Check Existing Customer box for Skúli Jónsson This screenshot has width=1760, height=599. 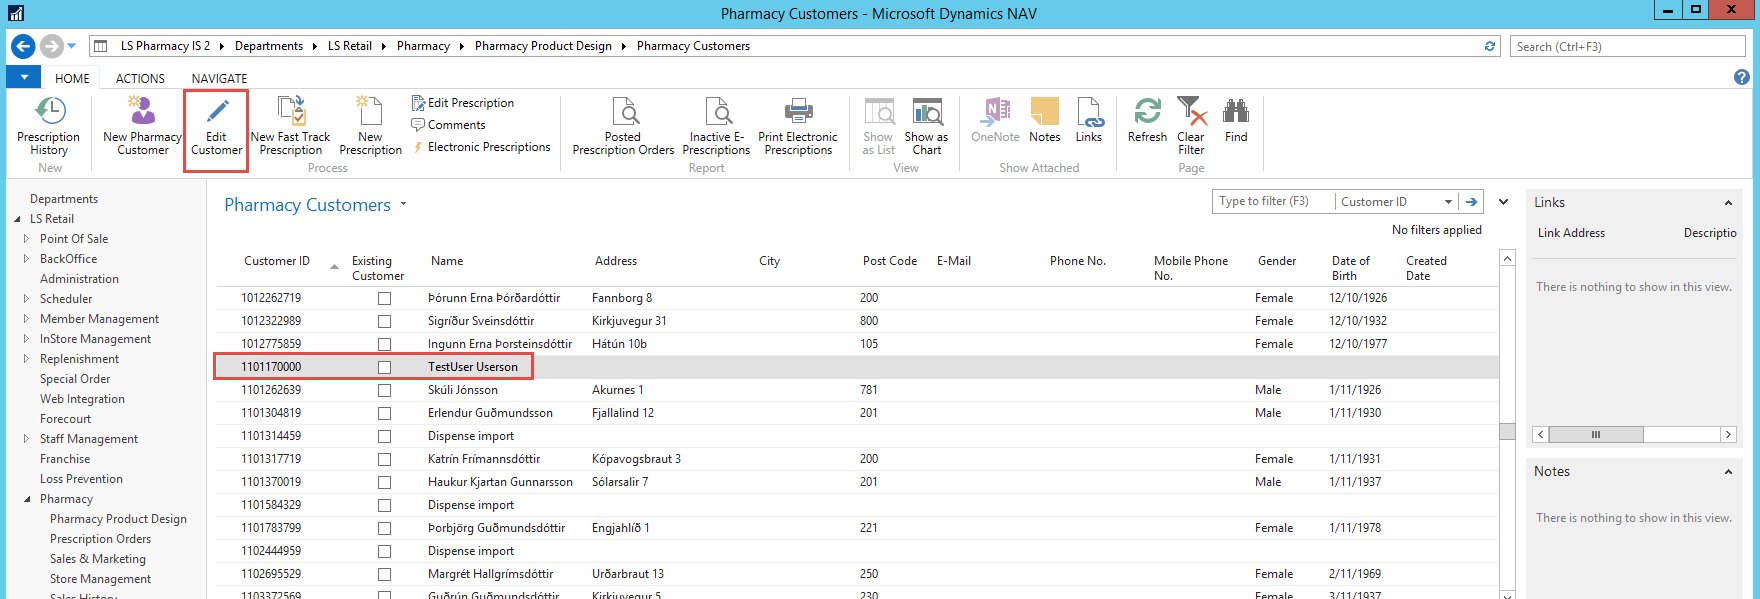tap(384, 390)
